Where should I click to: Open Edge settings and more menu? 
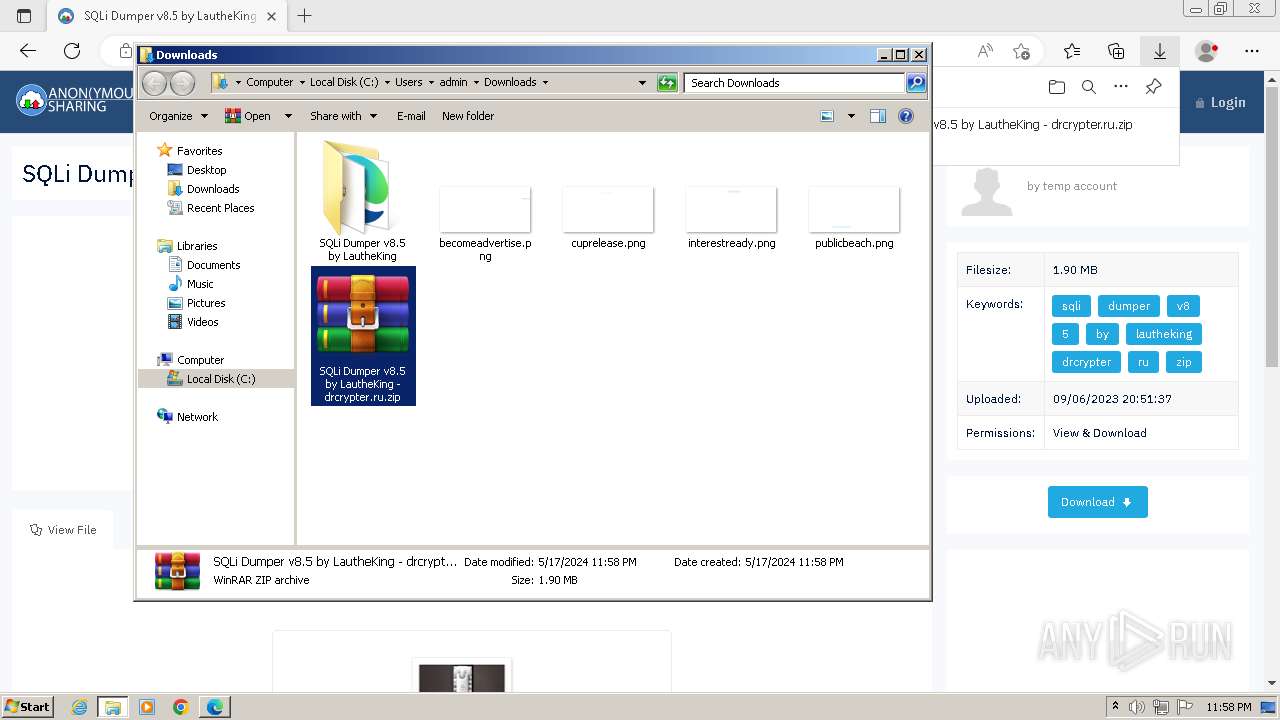(1252, 51)
